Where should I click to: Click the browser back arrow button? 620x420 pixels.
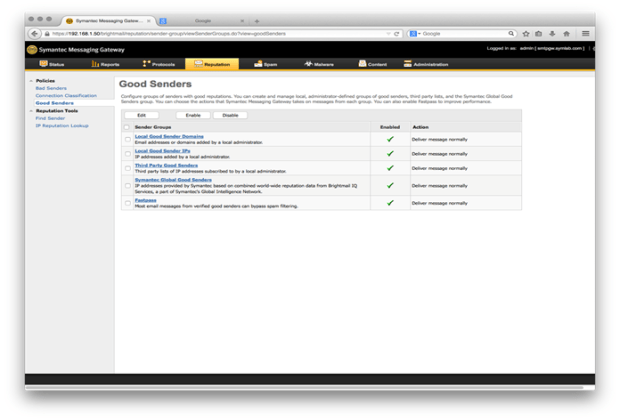(35, 34)
